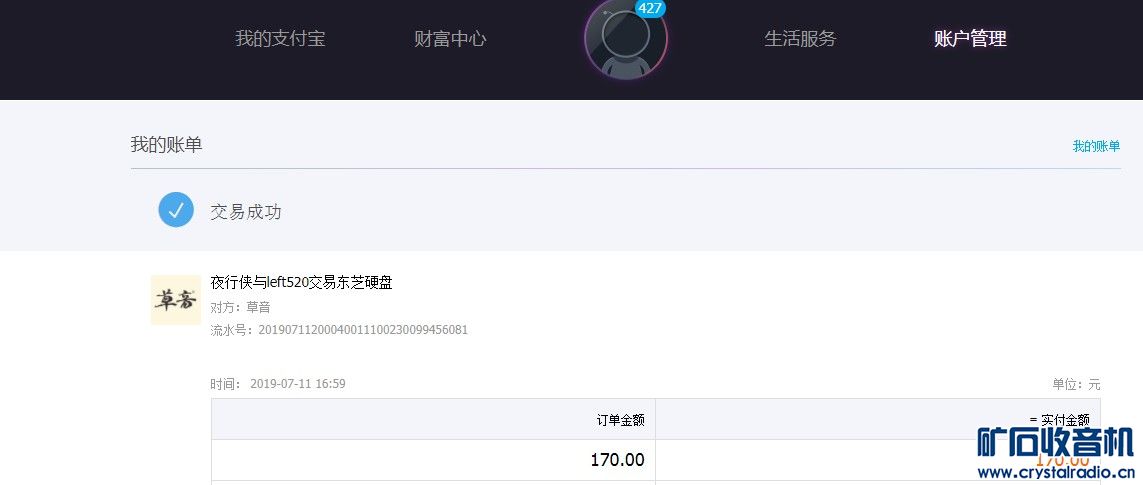
Task: Switch to the 财富中心 tab
Action: [x=450, y=39]
